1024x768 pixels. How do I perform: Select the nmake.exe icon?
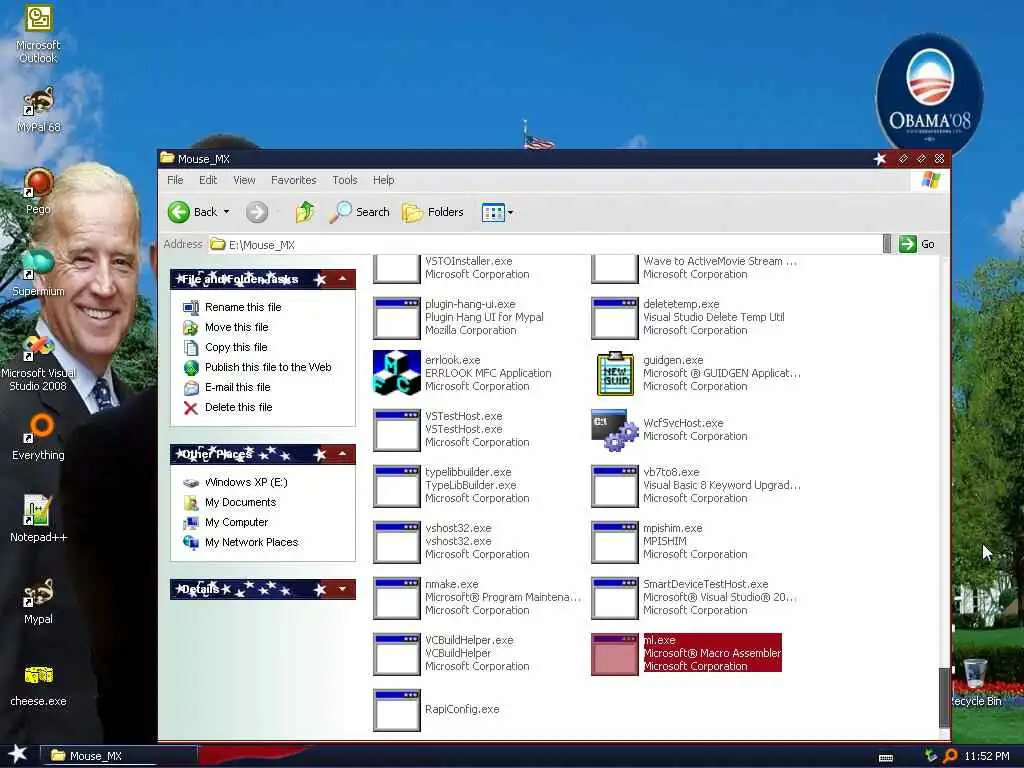pos(396,598)
